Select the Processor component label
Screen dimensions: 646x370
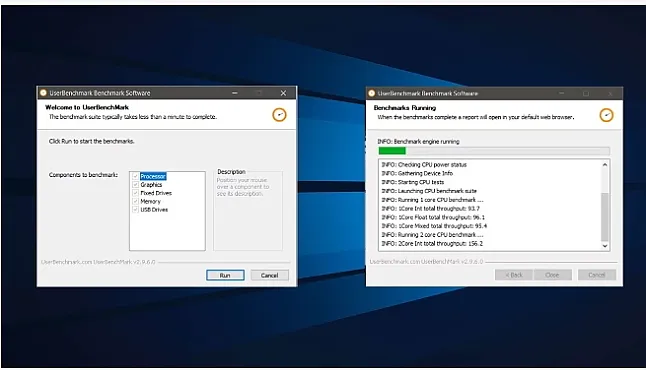pos(153,176)
